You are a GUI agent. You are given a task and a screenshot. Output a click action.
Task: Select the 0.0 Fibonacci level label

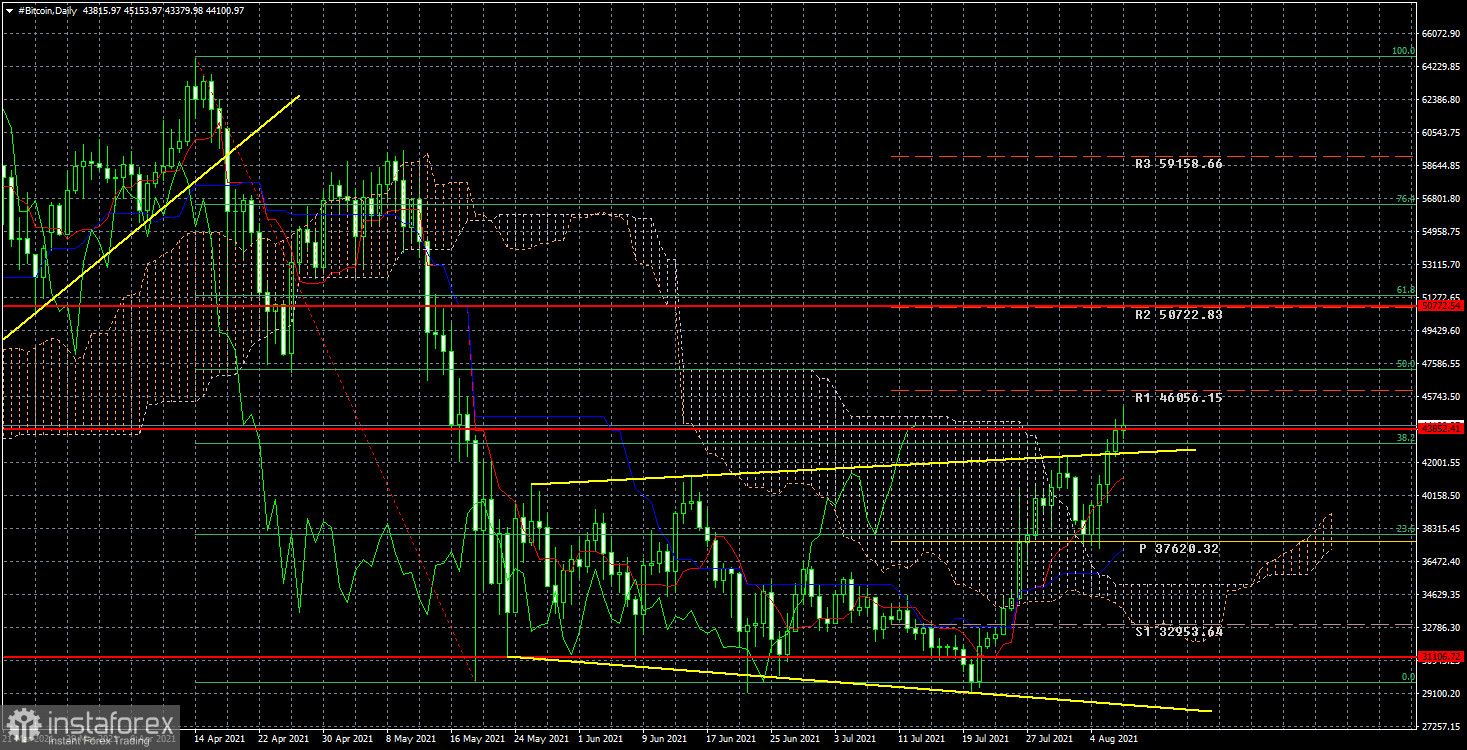(1408, 677)
